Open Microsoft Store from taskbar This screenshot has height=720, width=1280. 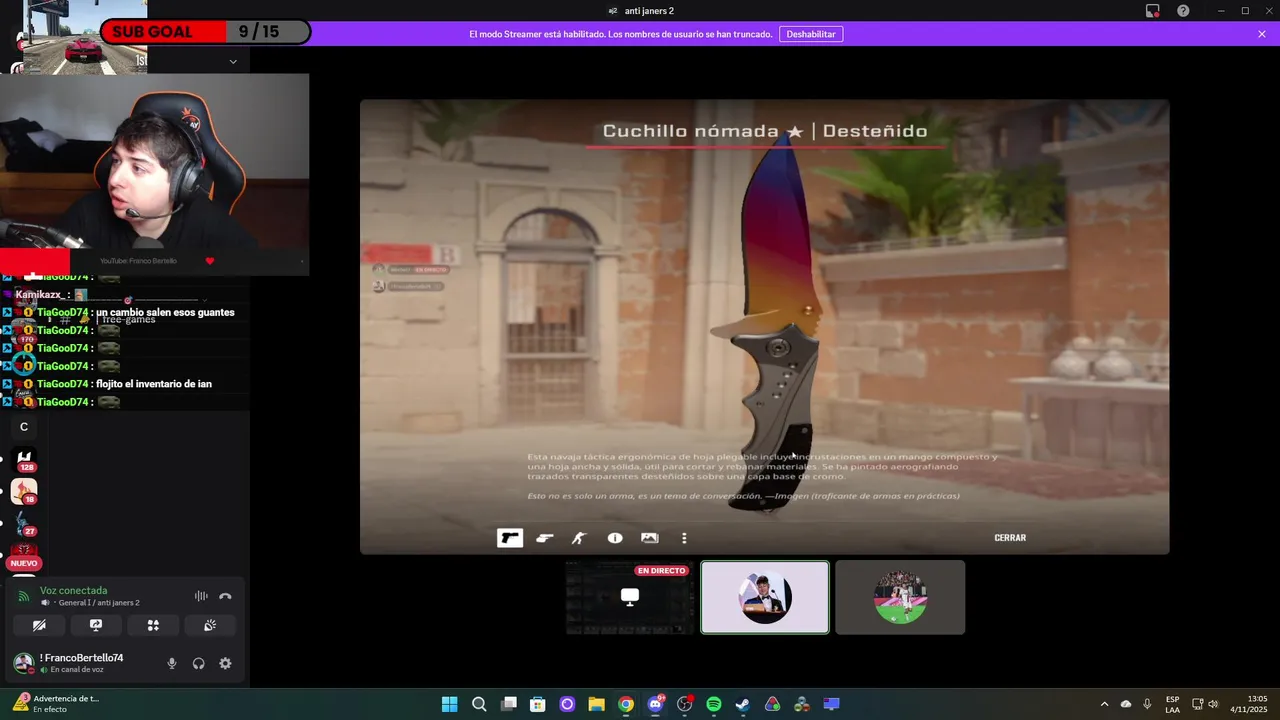click(538, 704)
